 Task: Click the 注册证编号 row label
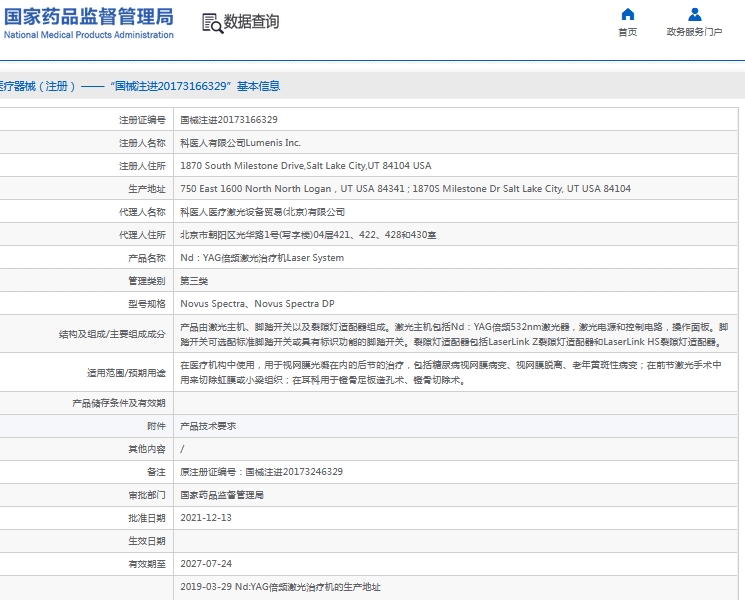click(142, 120)
